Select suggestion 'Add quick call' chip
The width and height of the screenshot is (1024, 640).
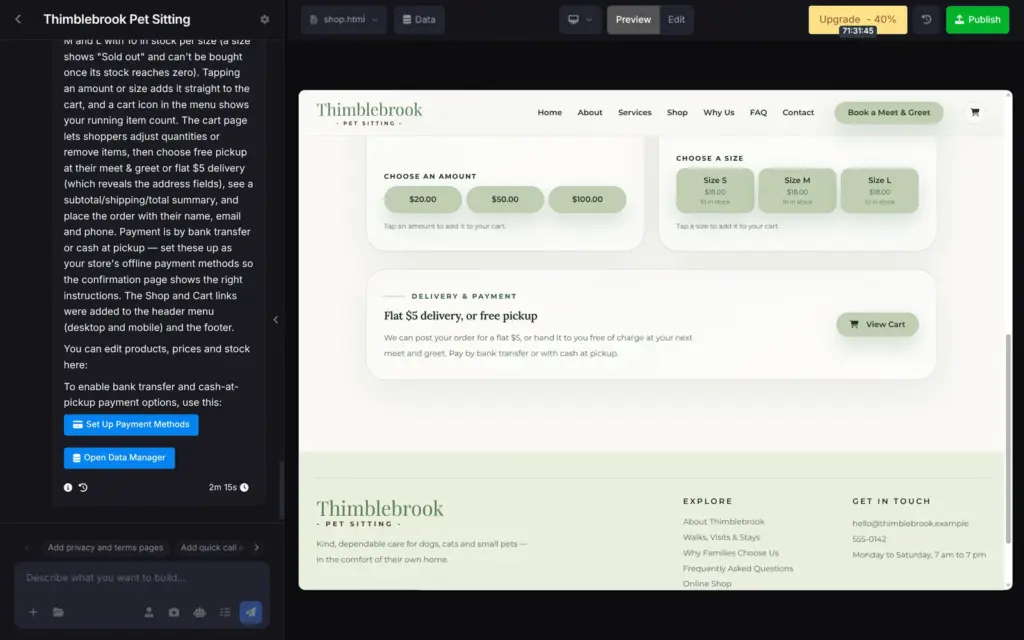click(210, 547)
